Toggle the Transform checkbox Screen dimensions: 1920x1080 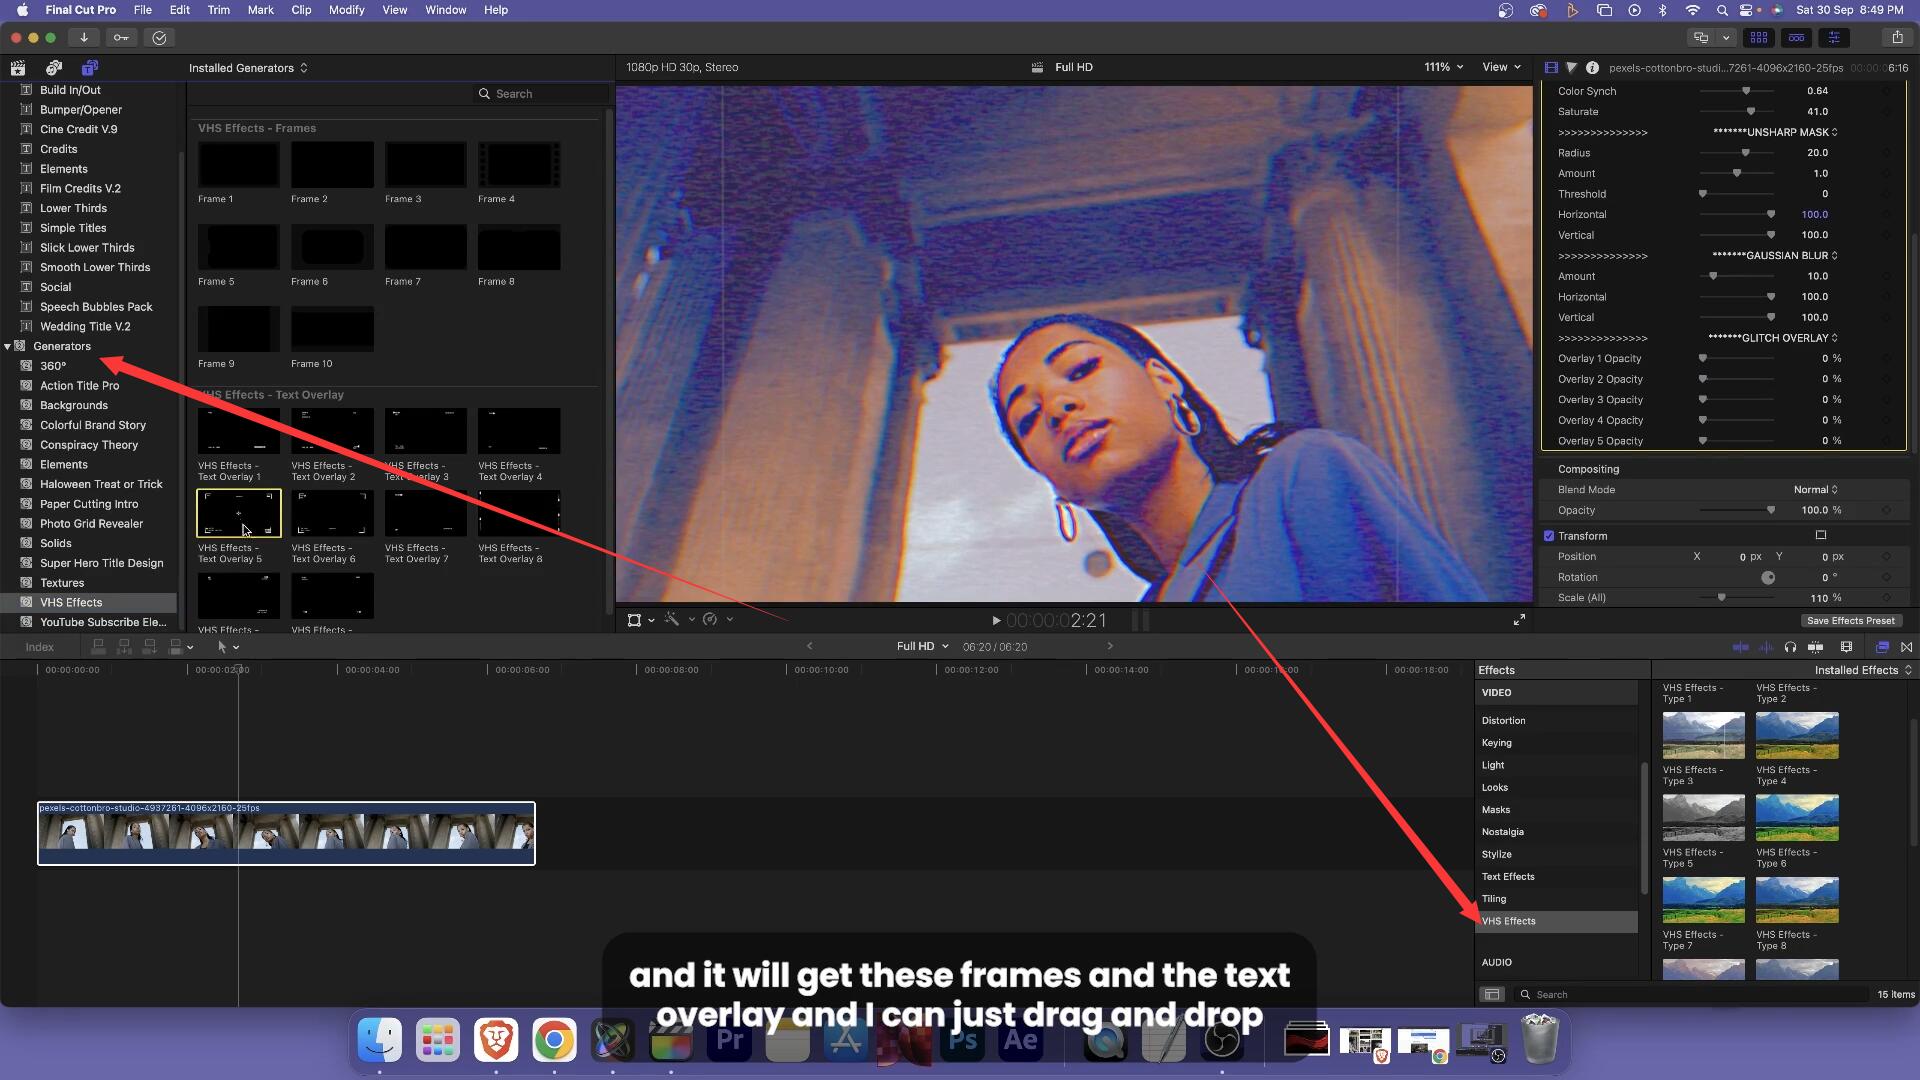tap(1549, 536)
